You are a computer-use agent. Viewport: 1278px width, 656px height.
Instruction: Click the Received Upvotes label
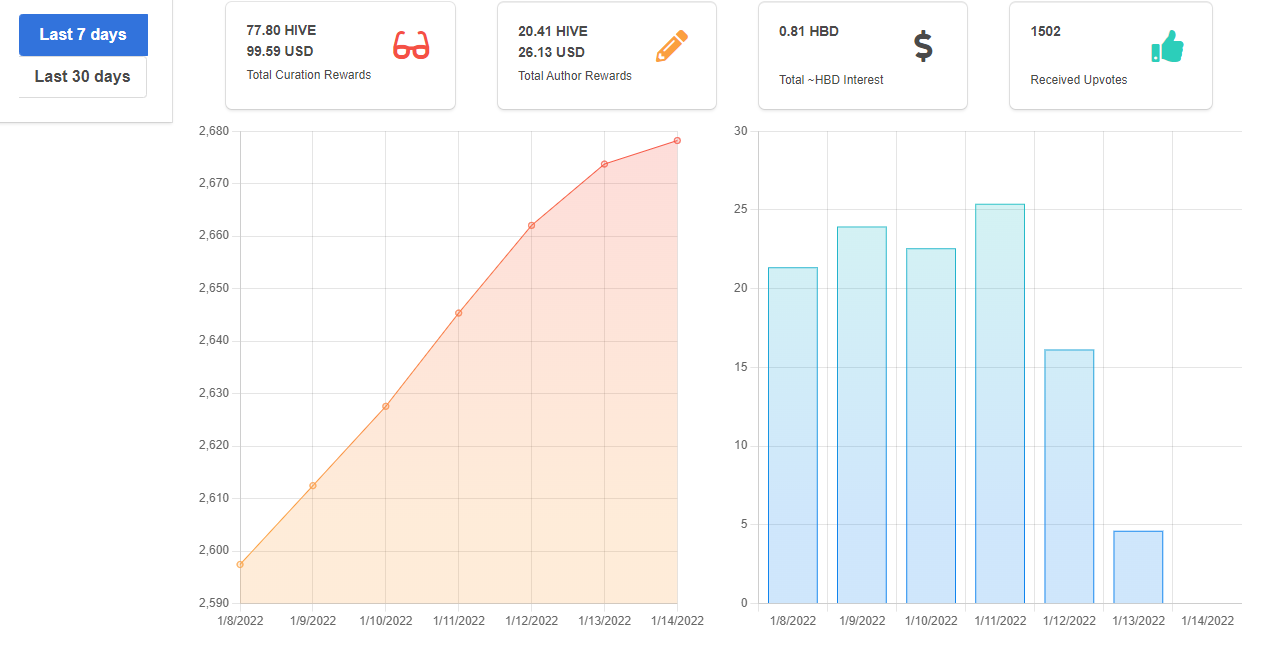[x=1079, y=80]
